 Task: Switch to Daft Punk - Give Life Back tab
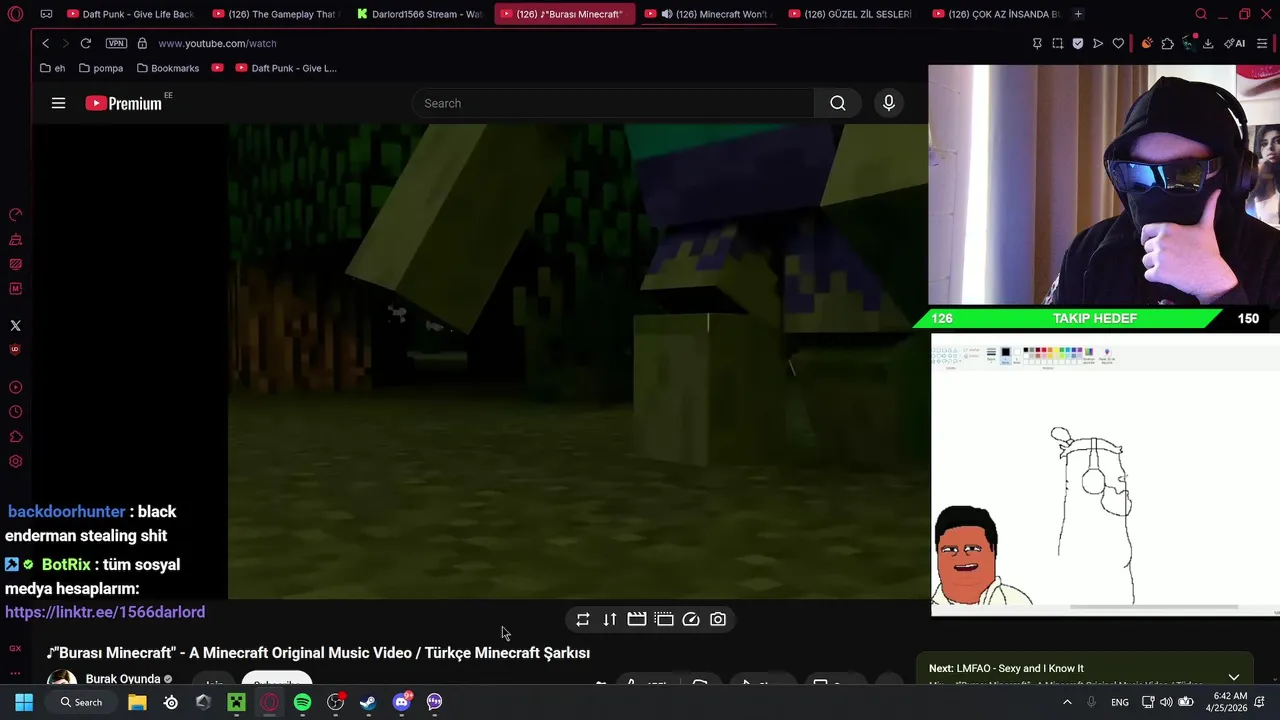click(130, 14)
